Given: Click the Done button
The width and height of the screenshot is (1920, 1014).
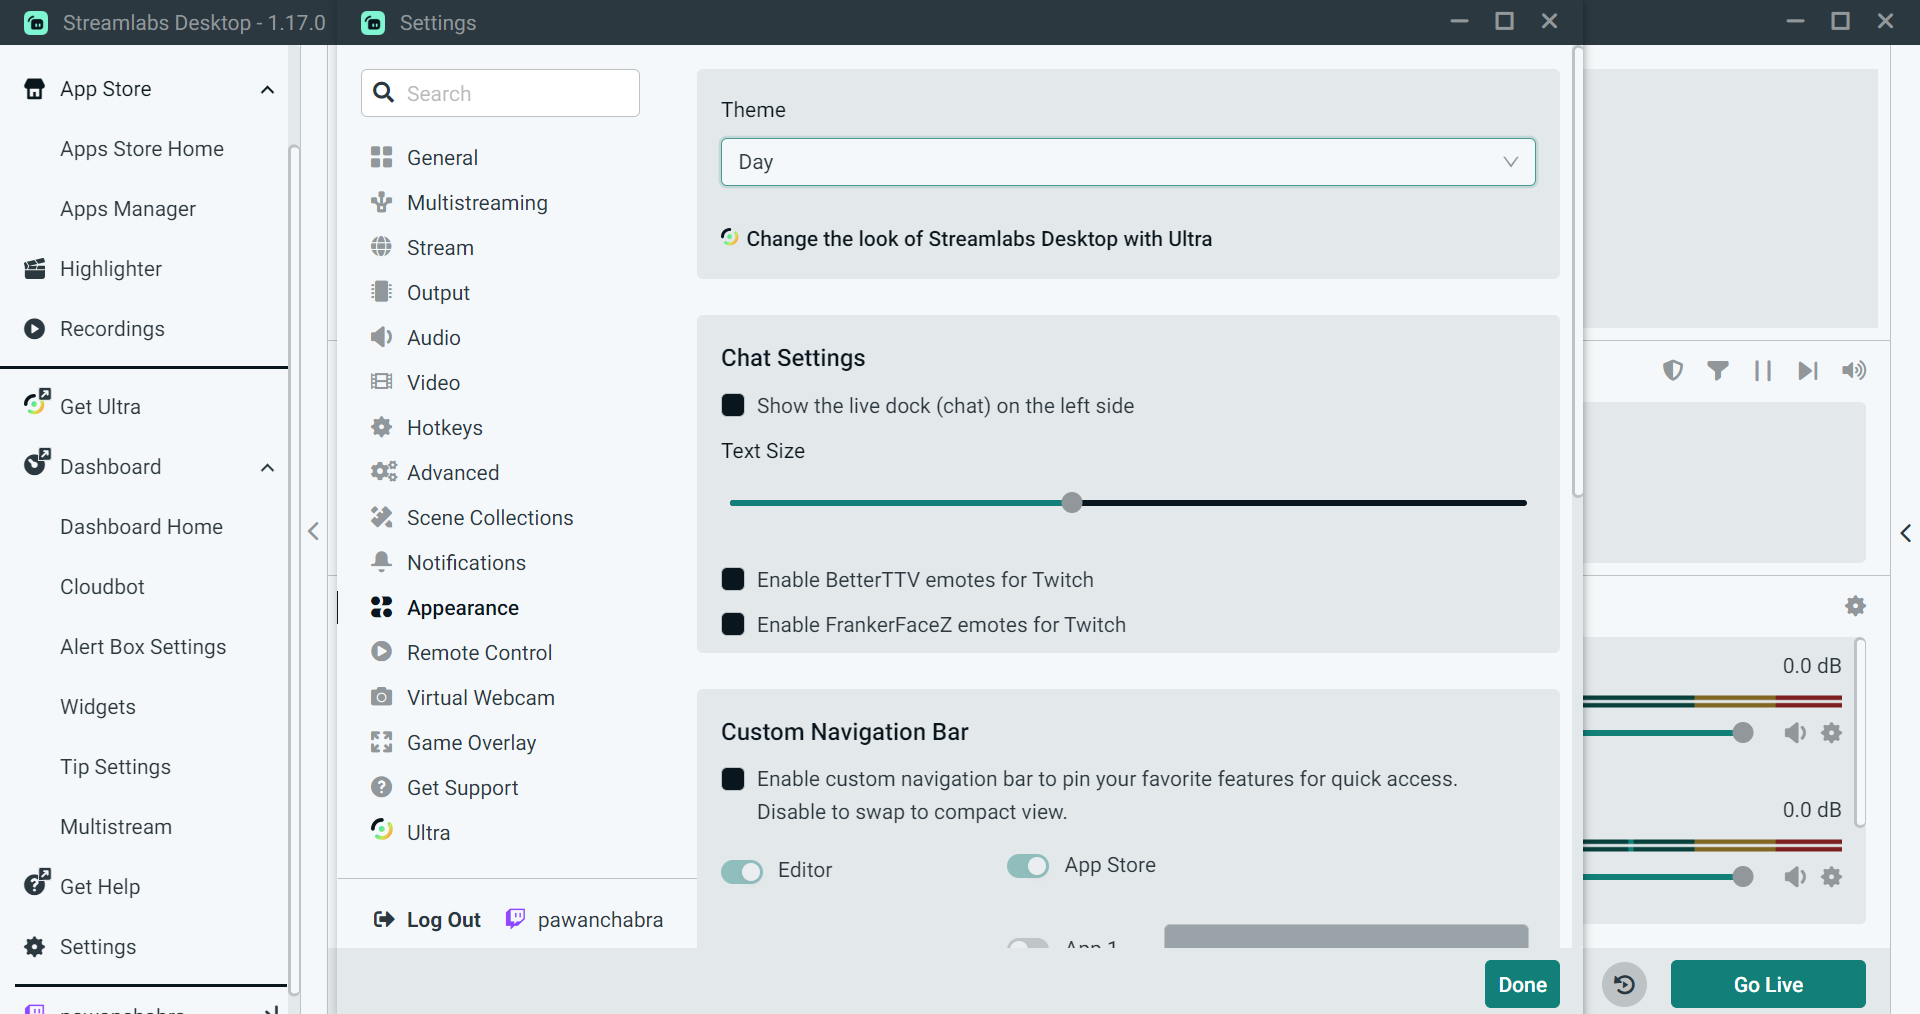Looking at the screenshot, I should 1522,985.
